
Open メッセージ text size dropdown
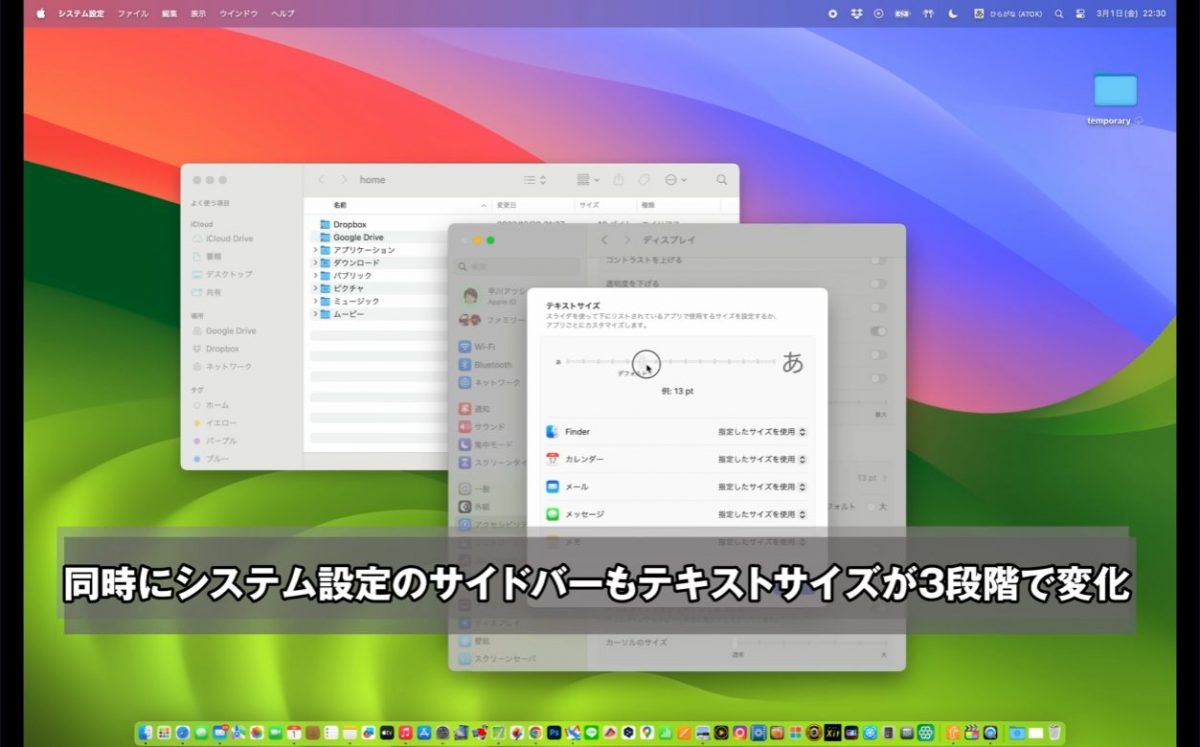[x=762, y=514]
